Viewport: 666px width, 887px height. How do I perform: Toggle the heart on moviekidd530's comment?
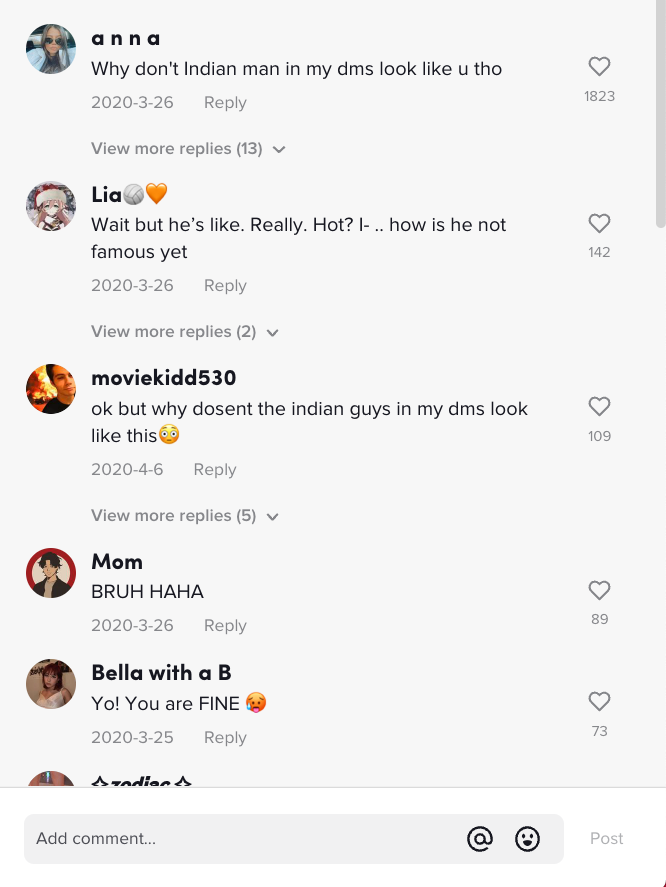599,407
